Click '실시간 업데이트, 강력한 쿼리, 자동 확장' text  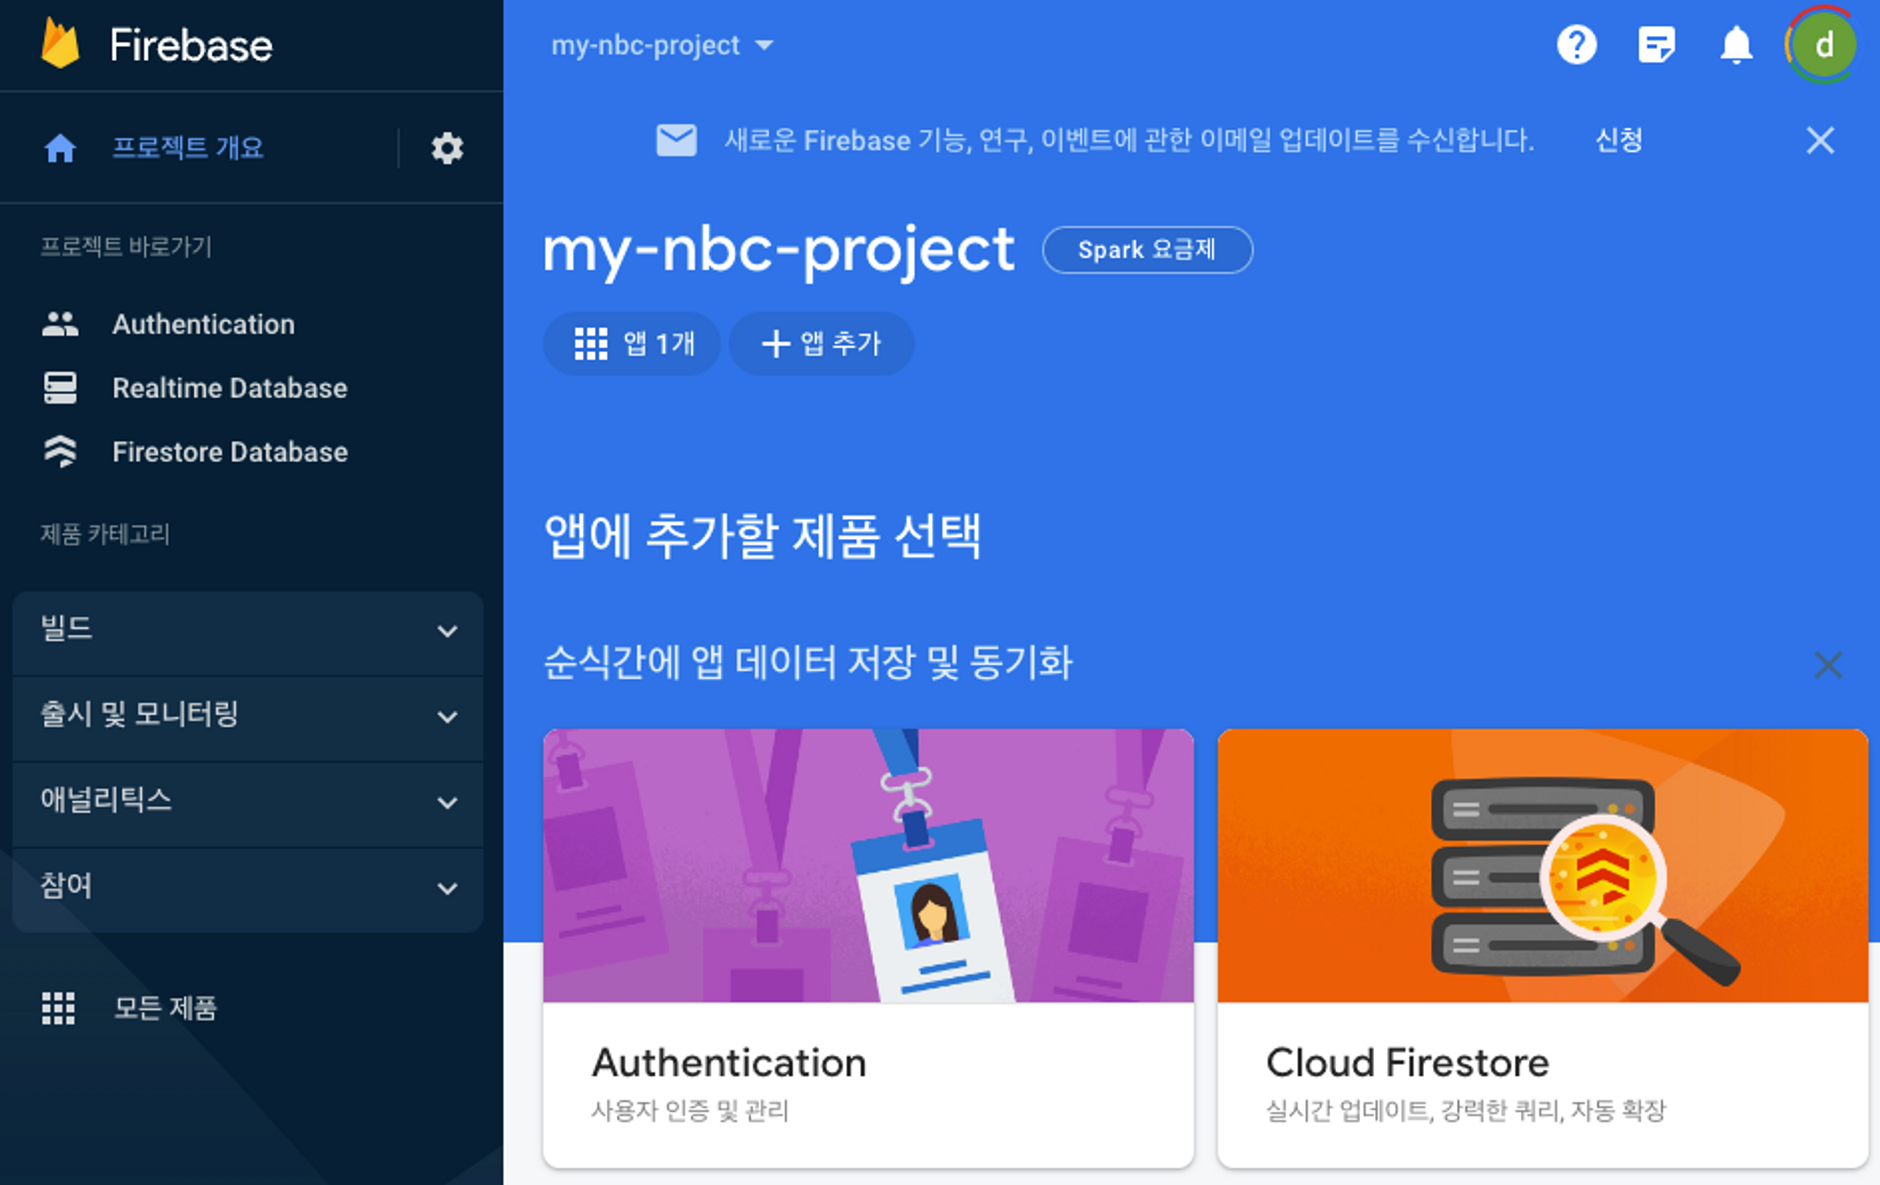[x=1466, y=1111]
